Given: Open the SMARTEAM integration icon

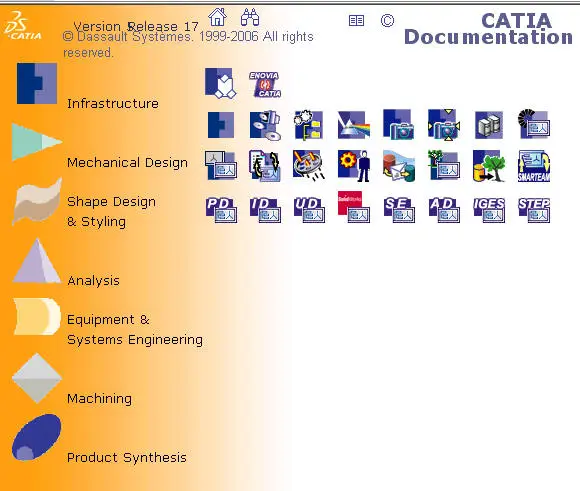Looking at the screenshot, I should click(534, 166).
